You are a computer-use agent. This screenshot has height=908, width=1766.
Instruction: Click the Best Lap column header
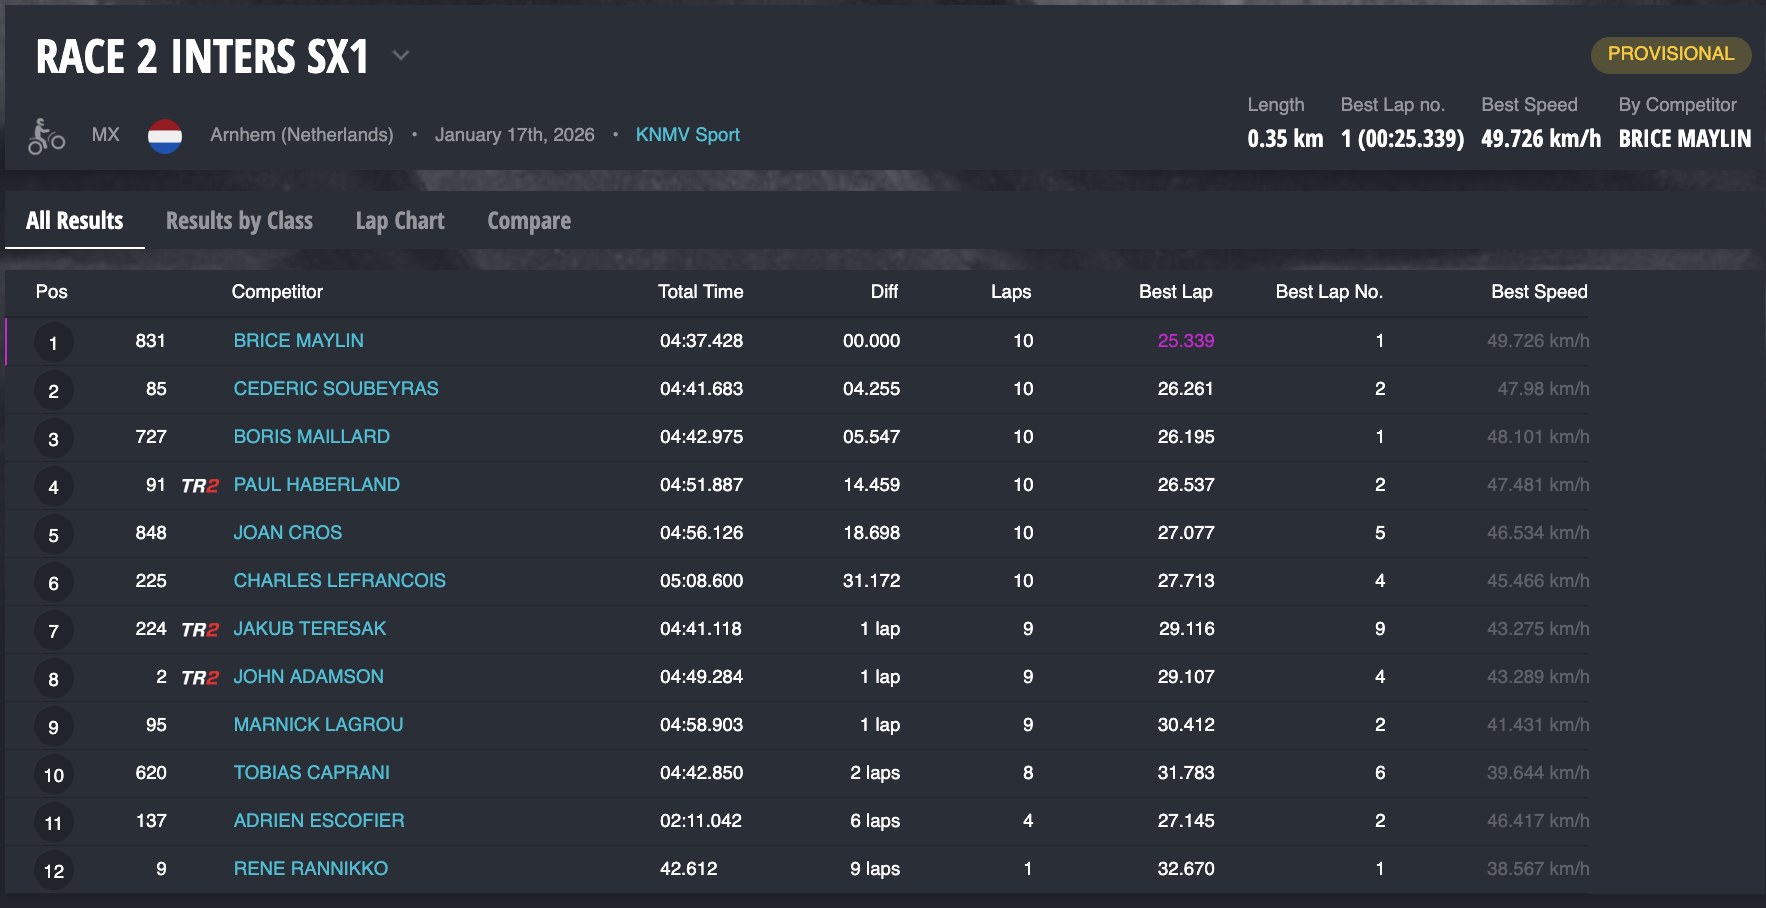(x=1175, y=292)
